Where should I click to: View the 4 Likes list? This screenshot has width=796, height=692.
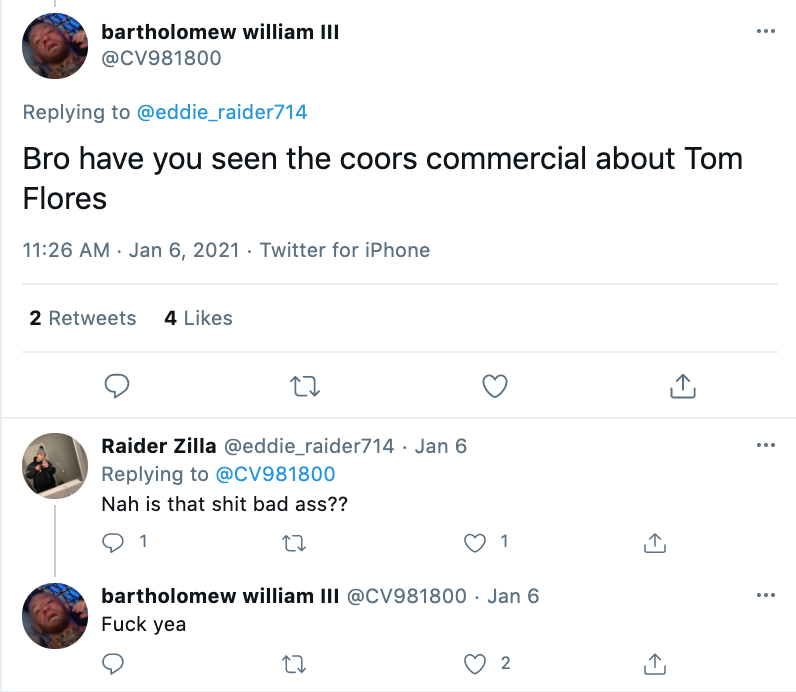(198, 318)
